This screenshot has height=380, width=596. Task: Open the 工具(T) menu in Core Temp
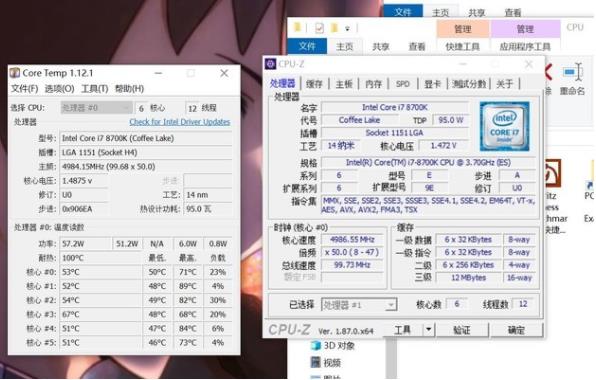coord(95,89)
